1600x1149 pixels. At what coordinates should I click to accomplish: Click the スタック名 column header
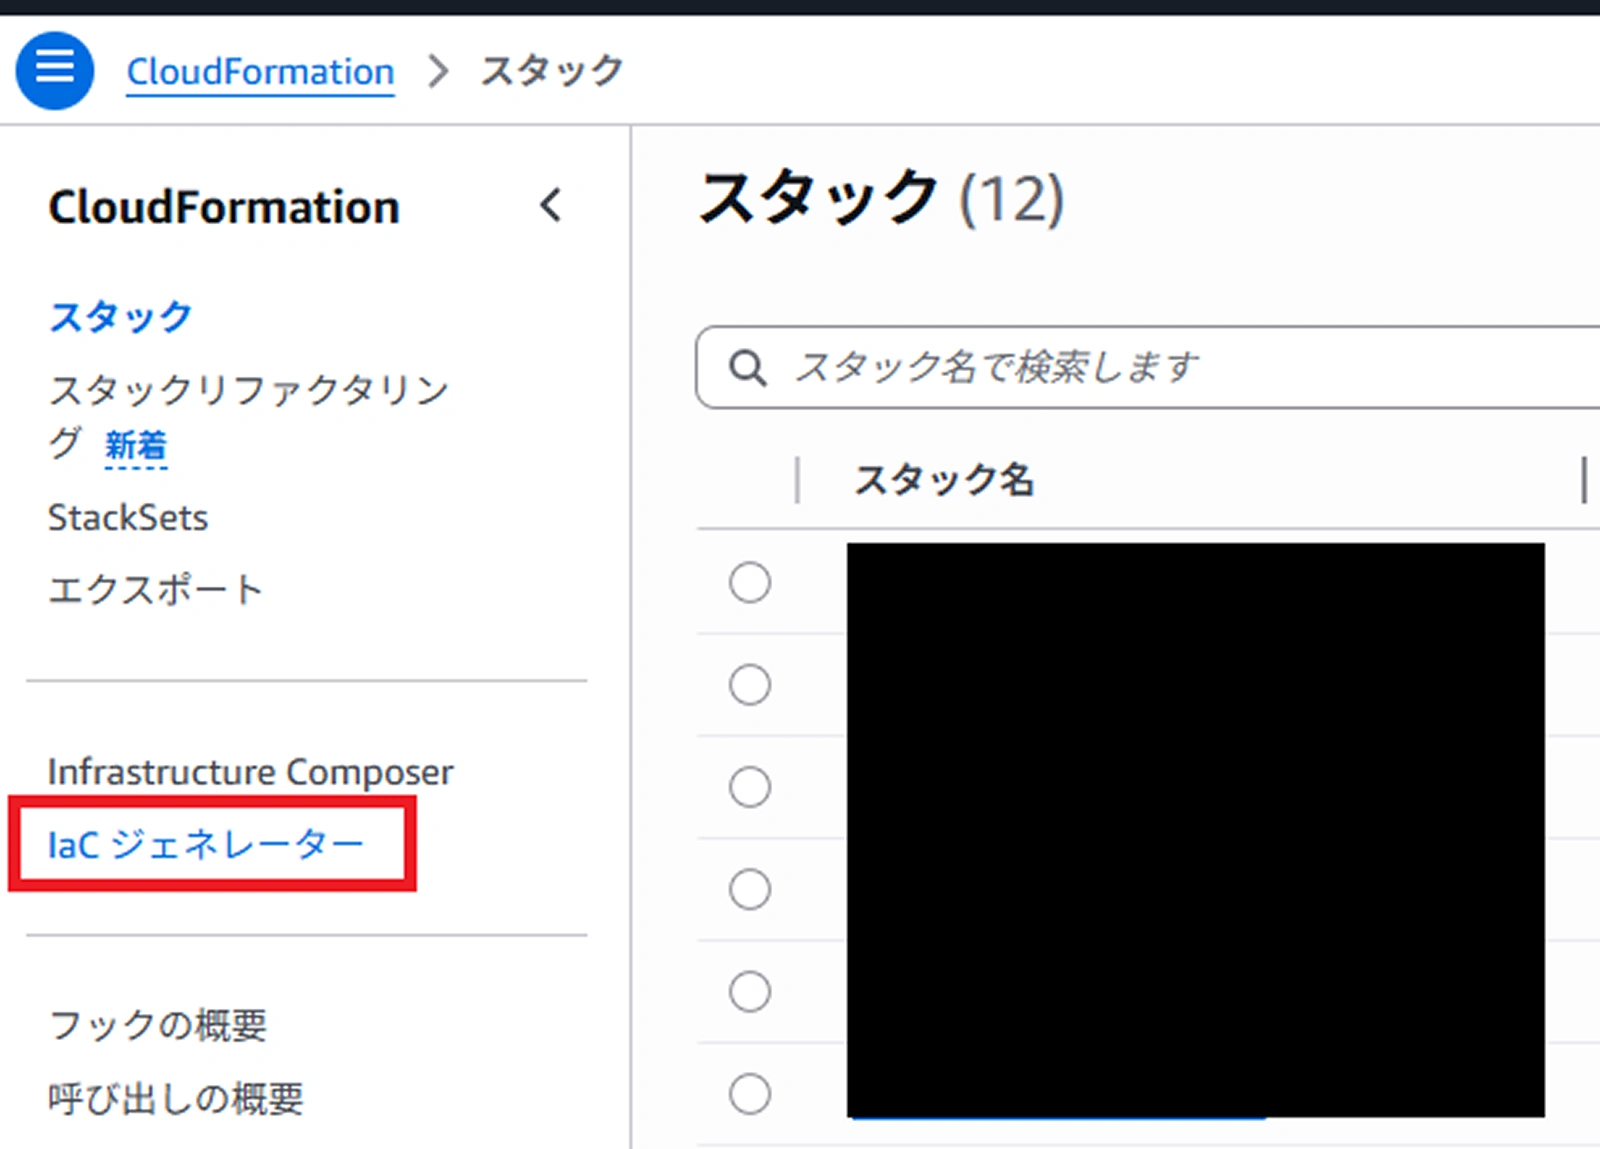[x=944, y=480]
